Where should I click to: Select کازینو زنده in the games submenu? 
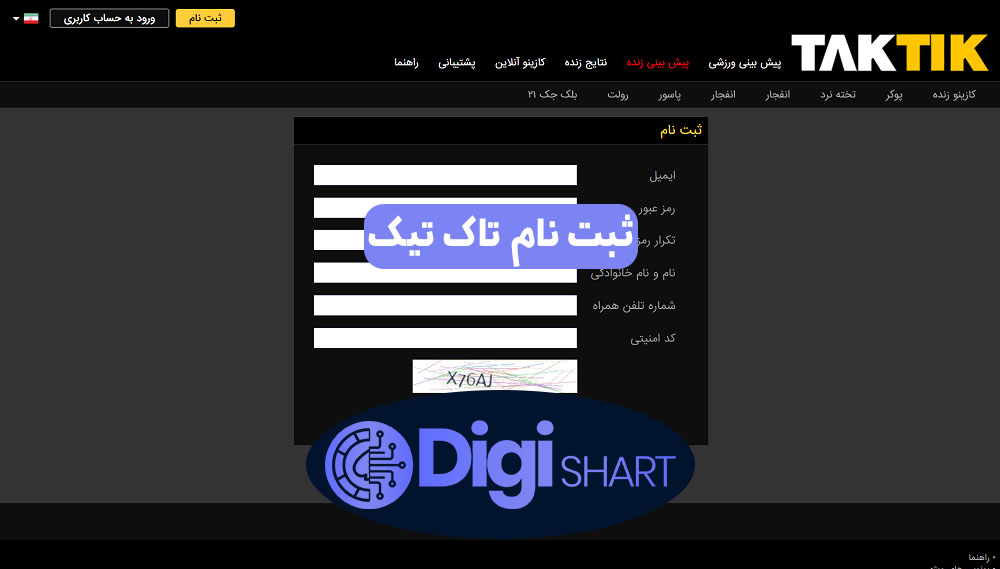coord(954,95)
